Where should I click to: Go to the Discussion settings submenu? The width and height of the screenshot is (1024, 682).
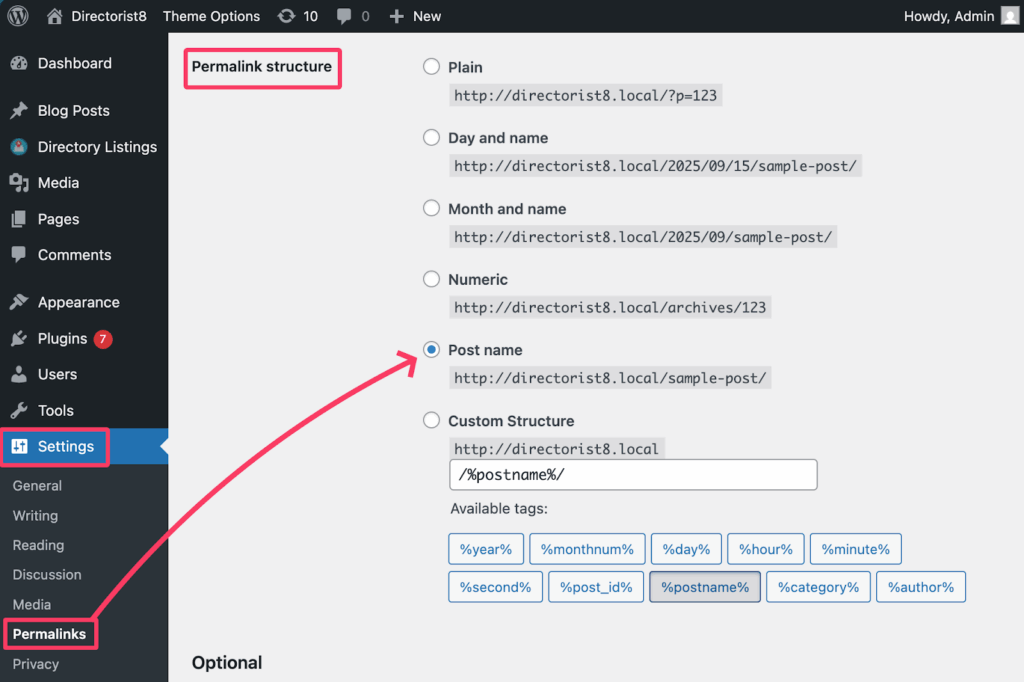pyautogui.click(x=47, y=575)
